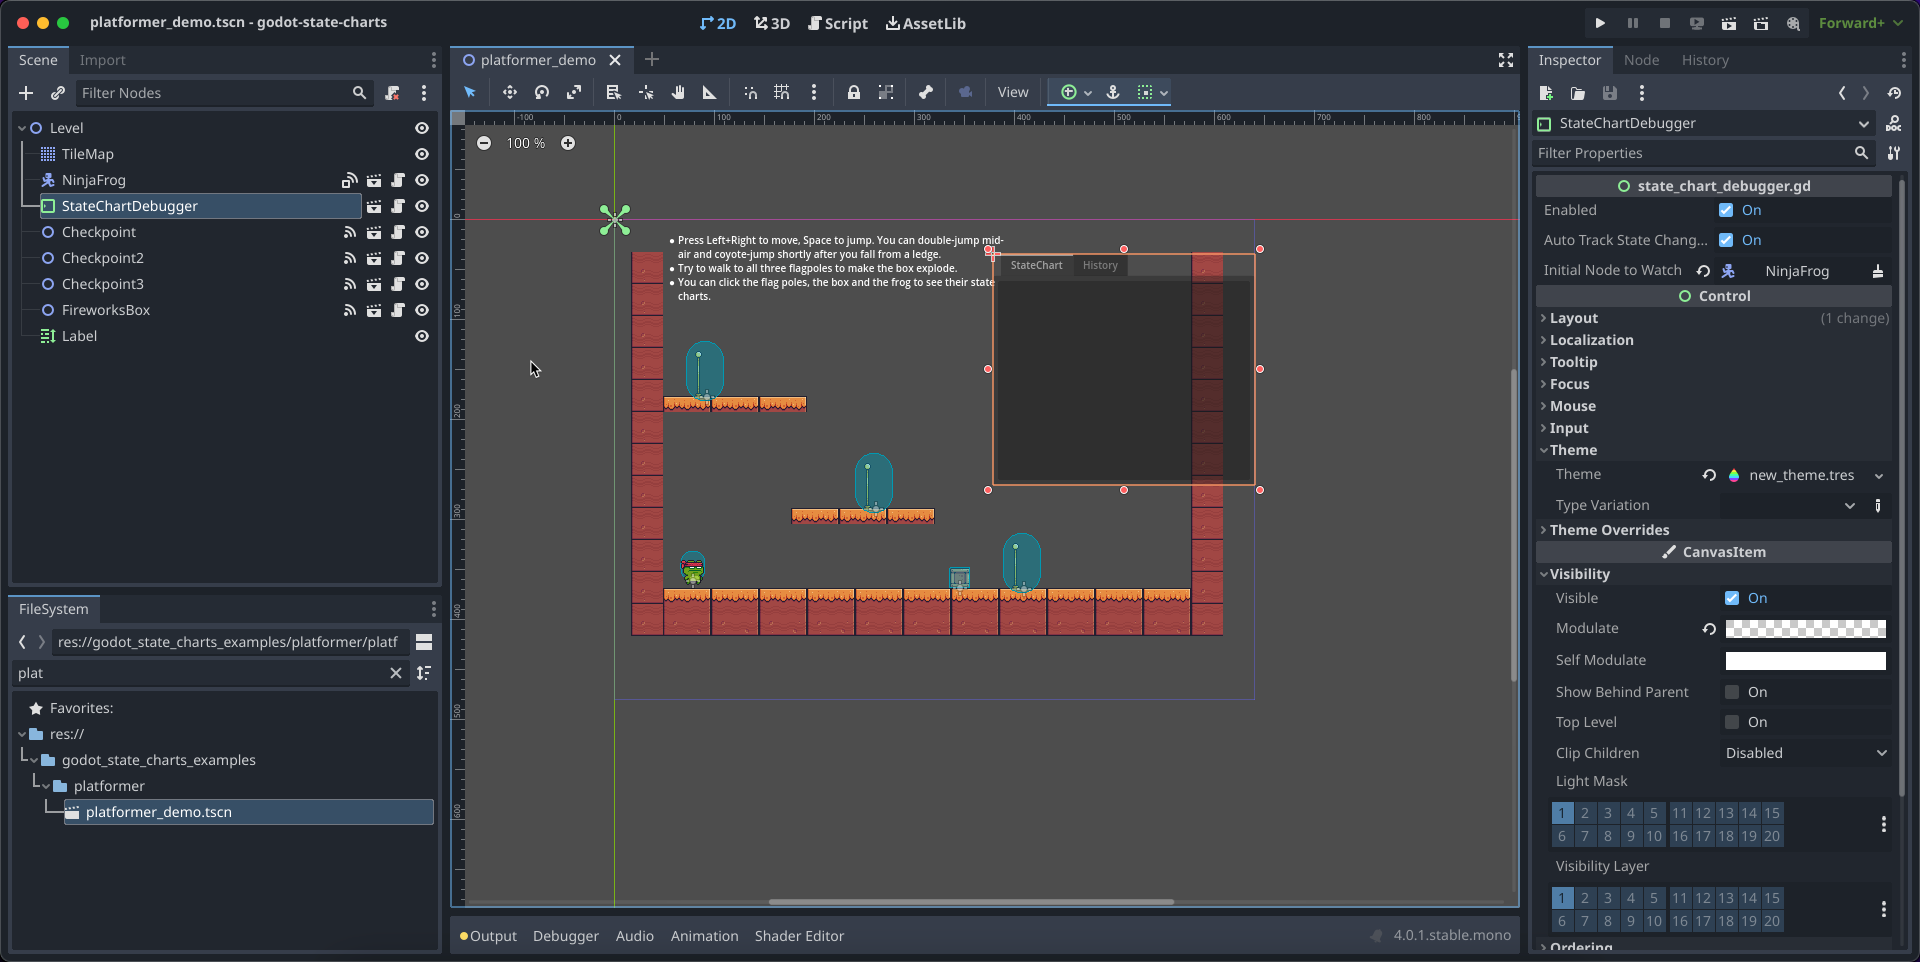Open the Debugger bottom panel
This screenshot has width=1920, height=962.
click(x=566, y=936)
